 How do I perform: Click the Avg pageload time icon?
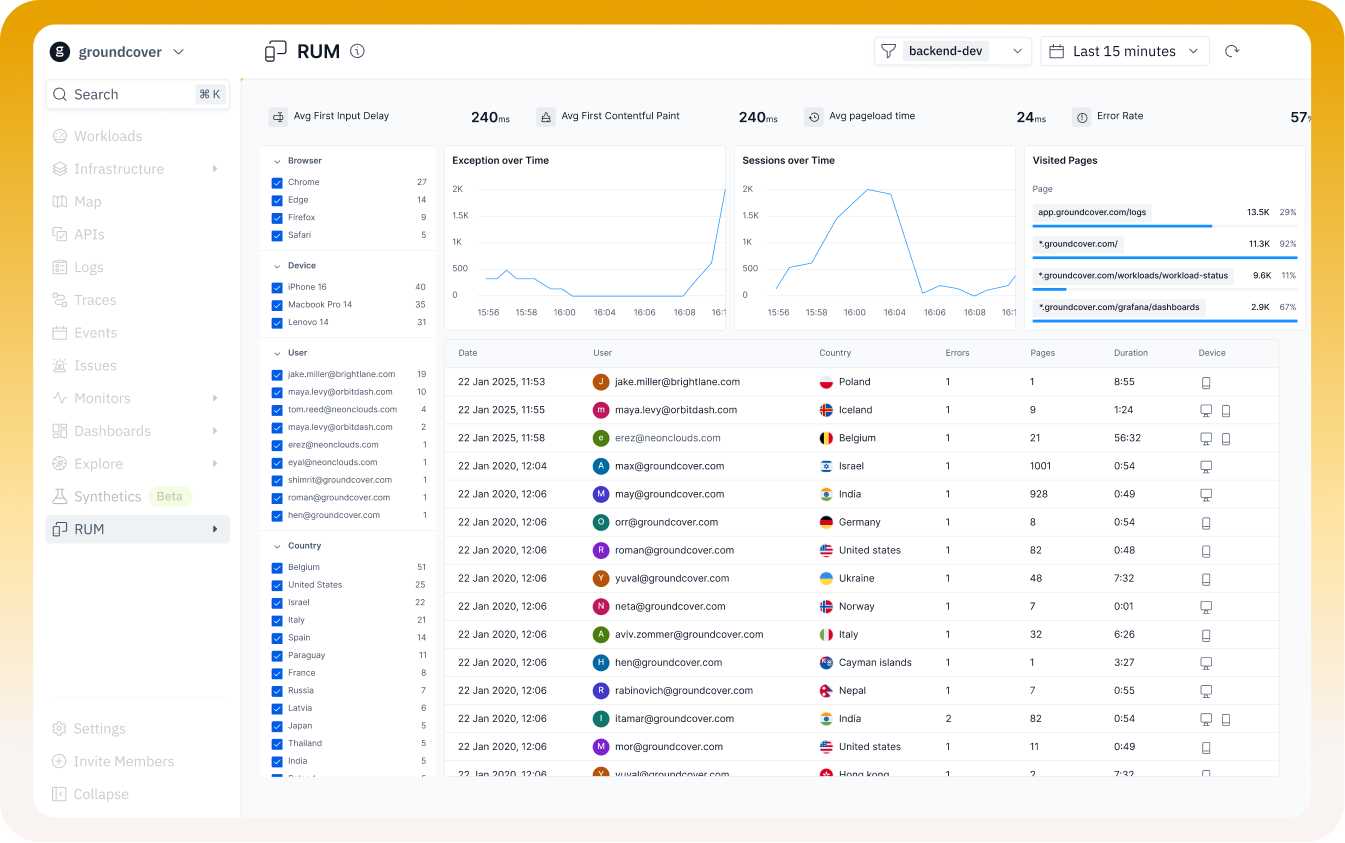[814, 117]
